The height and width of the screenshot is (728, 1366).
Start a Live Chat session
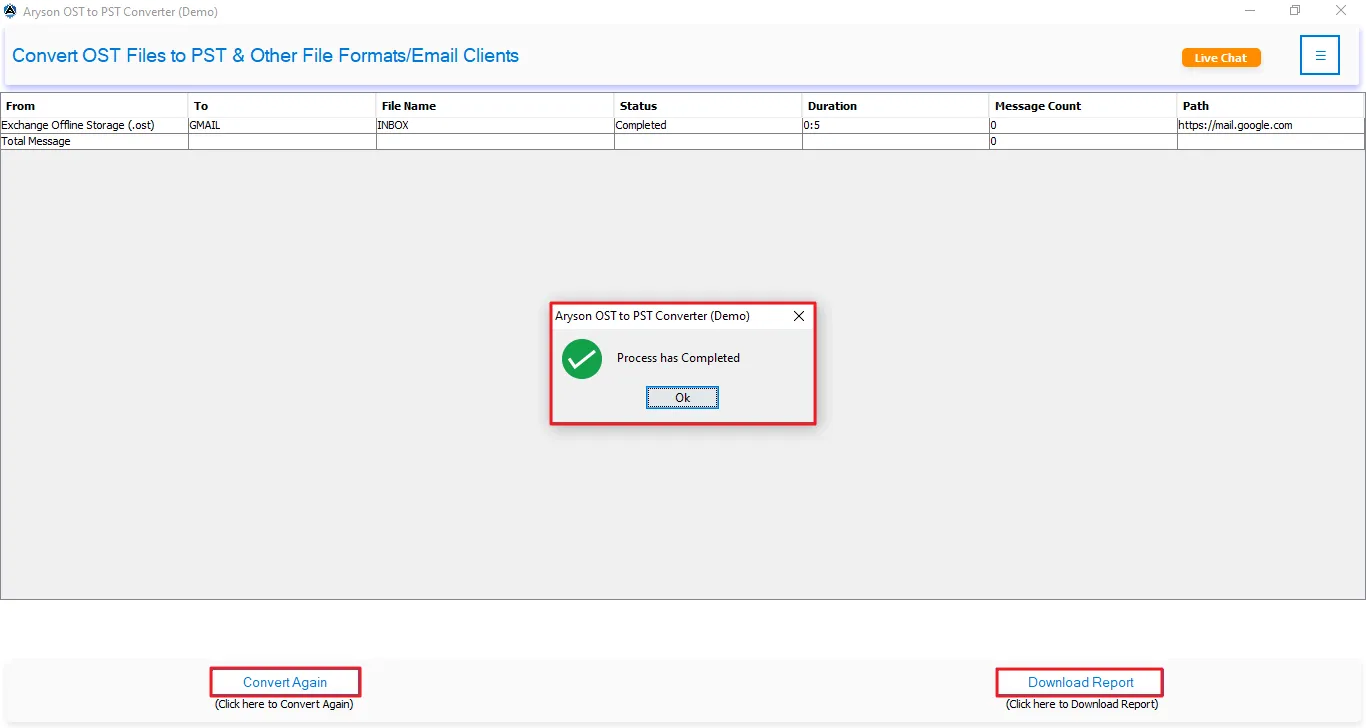(x=1220, y=57)
